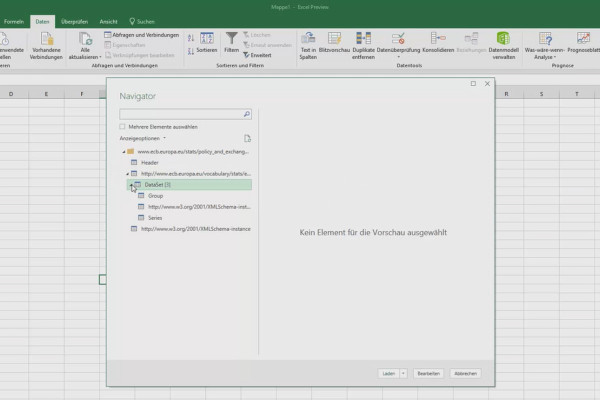Select column R header
600x400 pixels.
[506, 94]
